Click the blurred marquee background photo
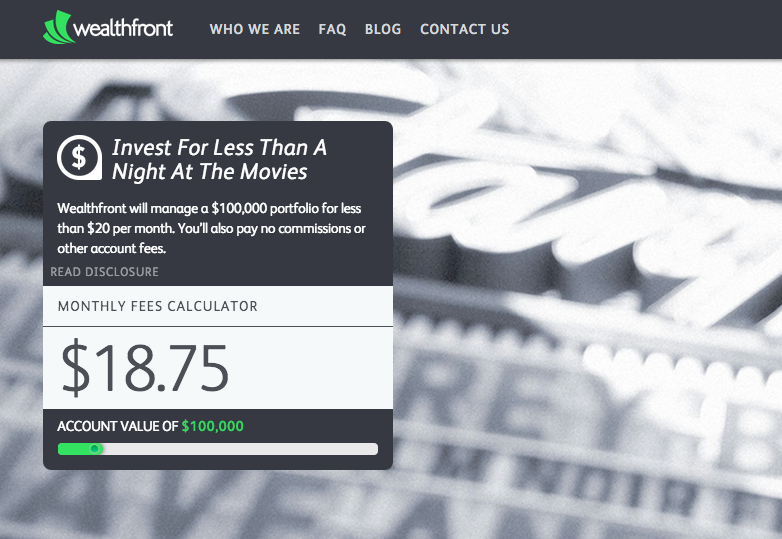782x539 pixels. pos(587,299)
